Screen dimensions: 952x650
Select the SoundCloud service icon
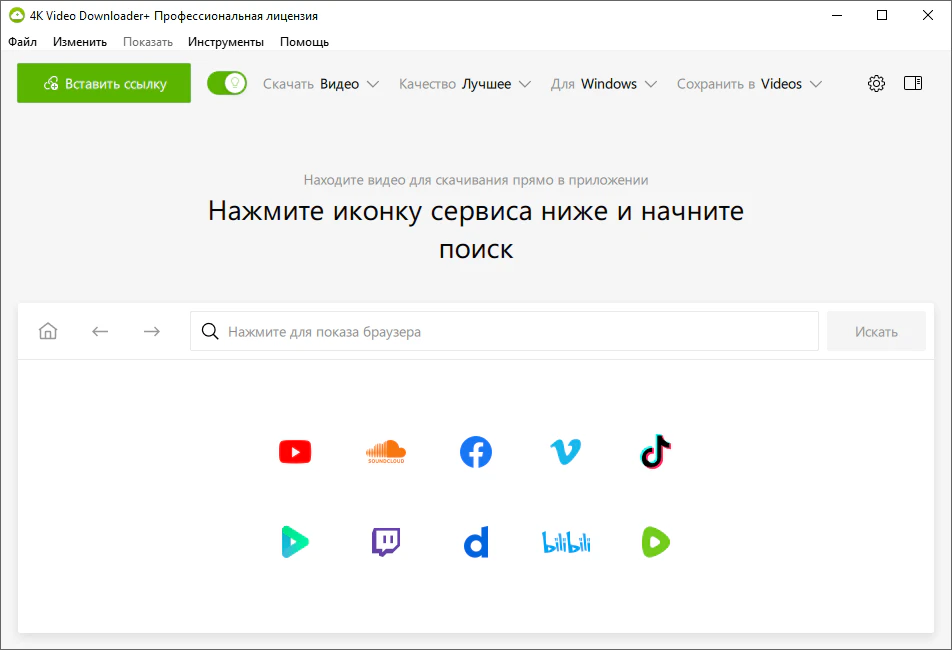point(385,452)
